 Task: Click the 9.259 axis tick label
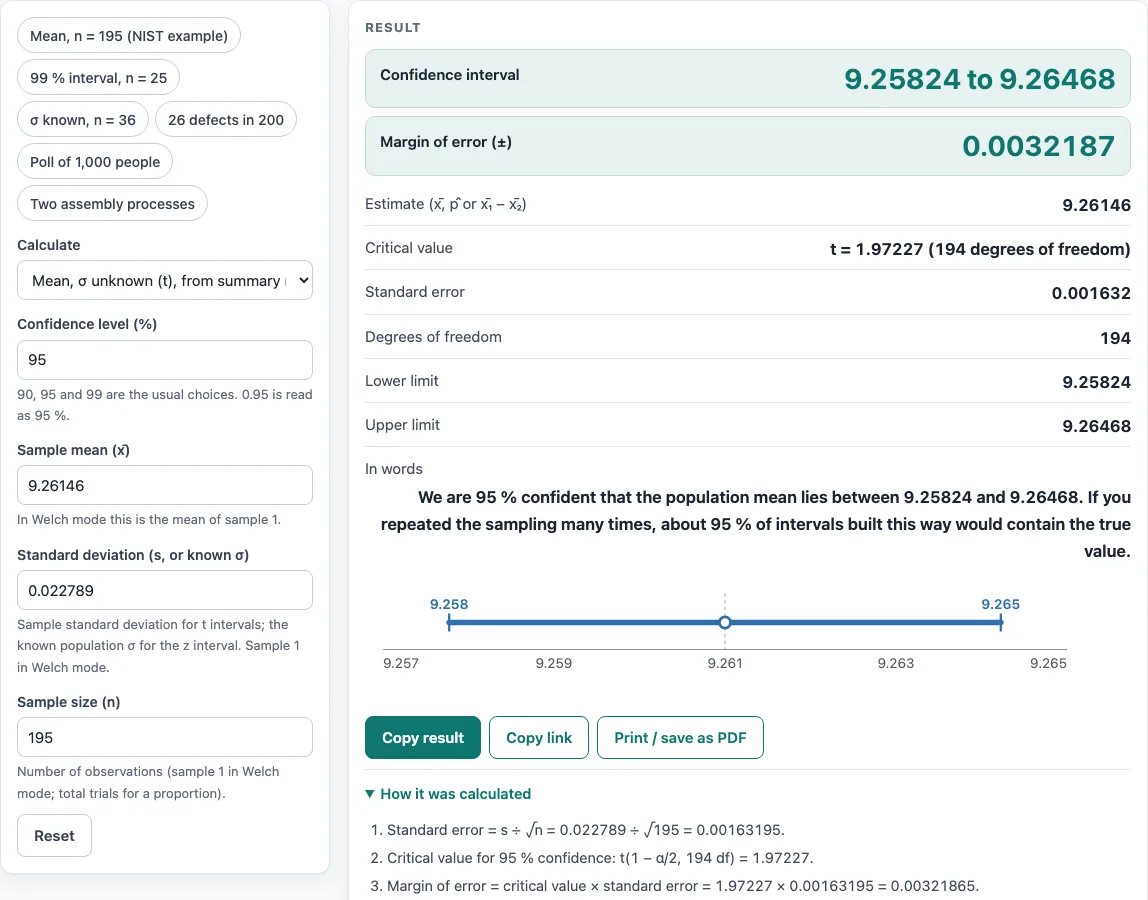coord(554,663)
